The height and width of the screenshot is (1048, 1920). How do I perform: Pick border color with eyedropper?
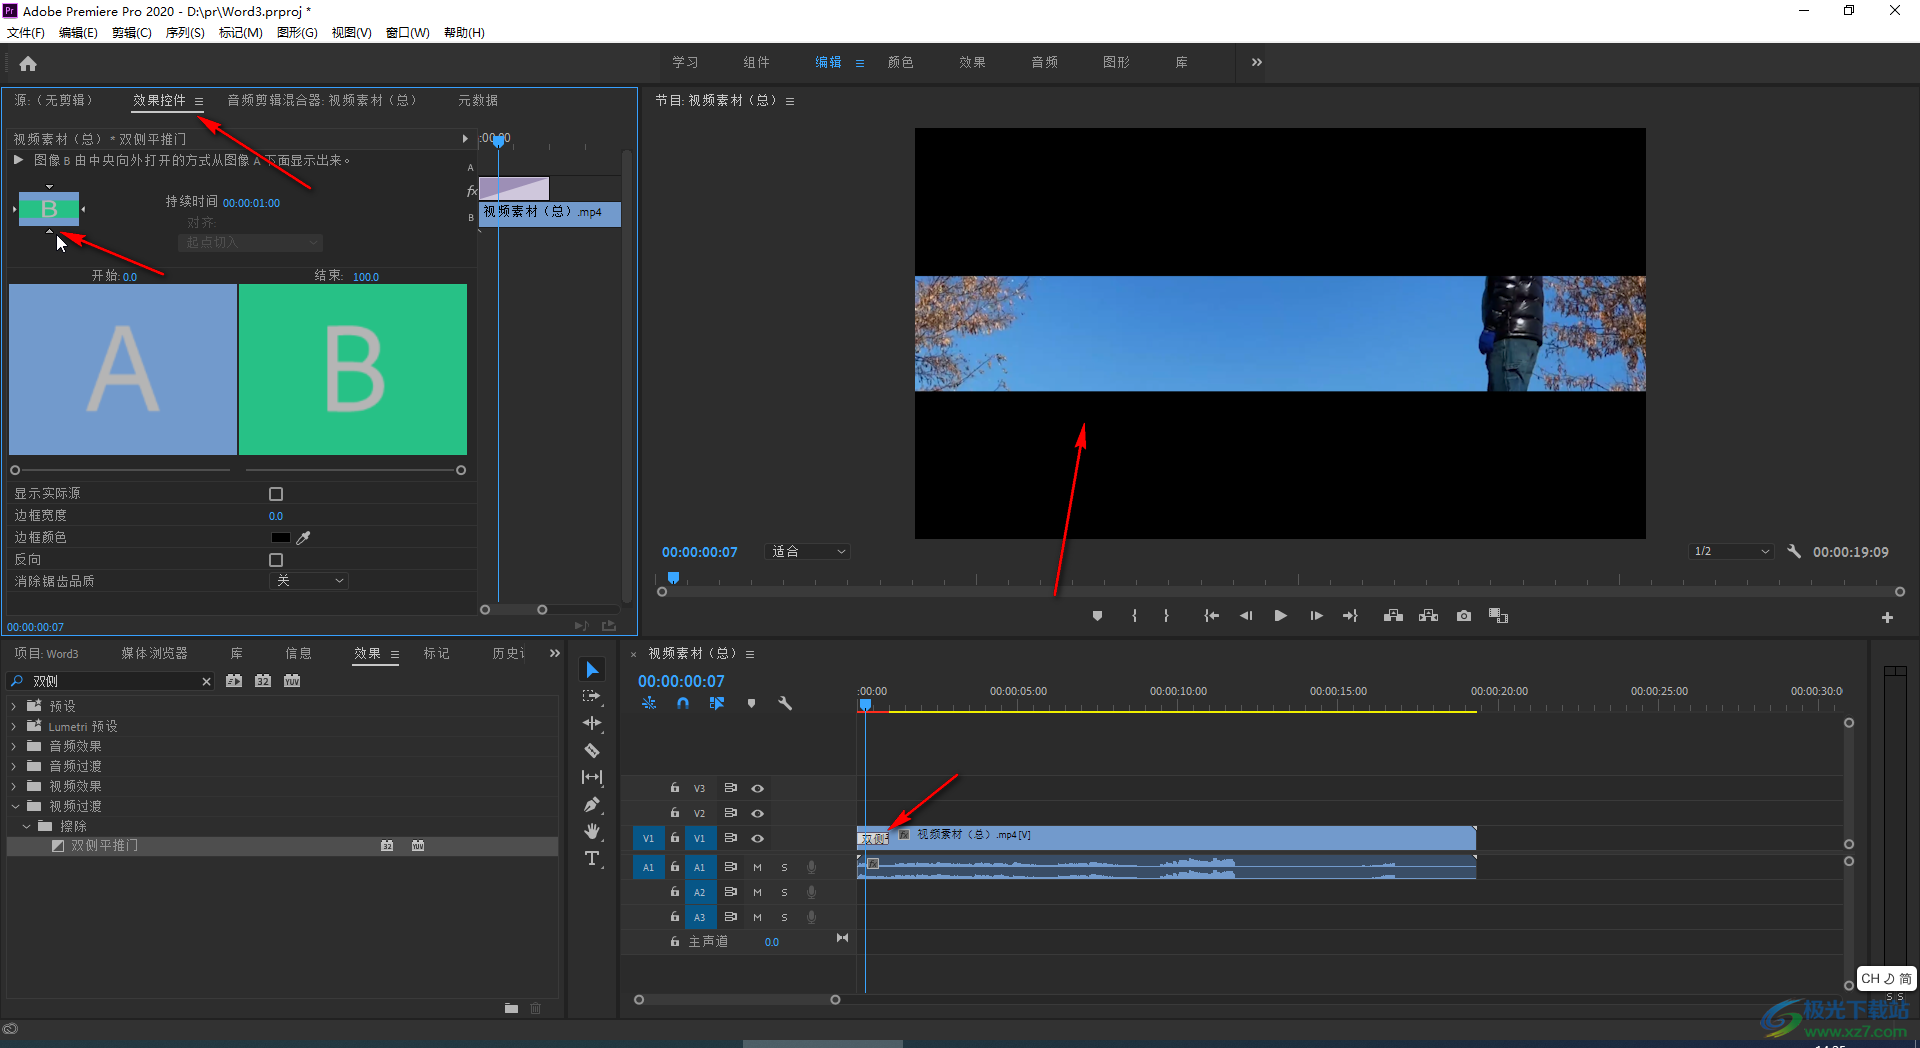pyautogui.click(x=304, y=538)
